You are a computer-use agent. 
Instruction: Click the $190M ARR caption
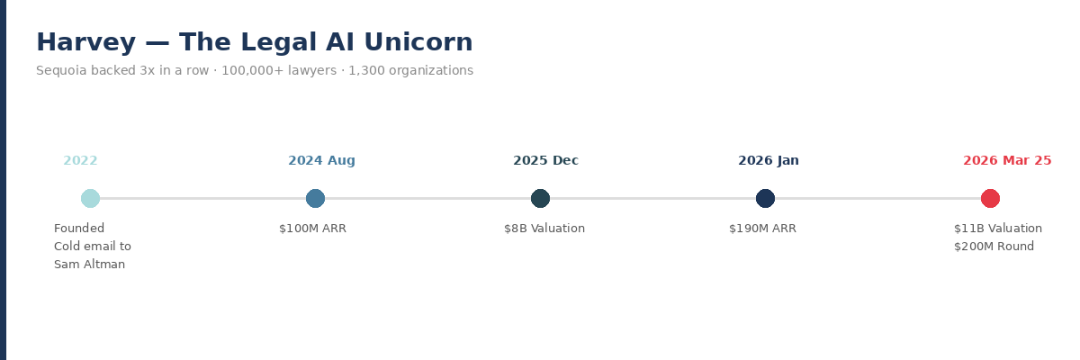point(762,229)
